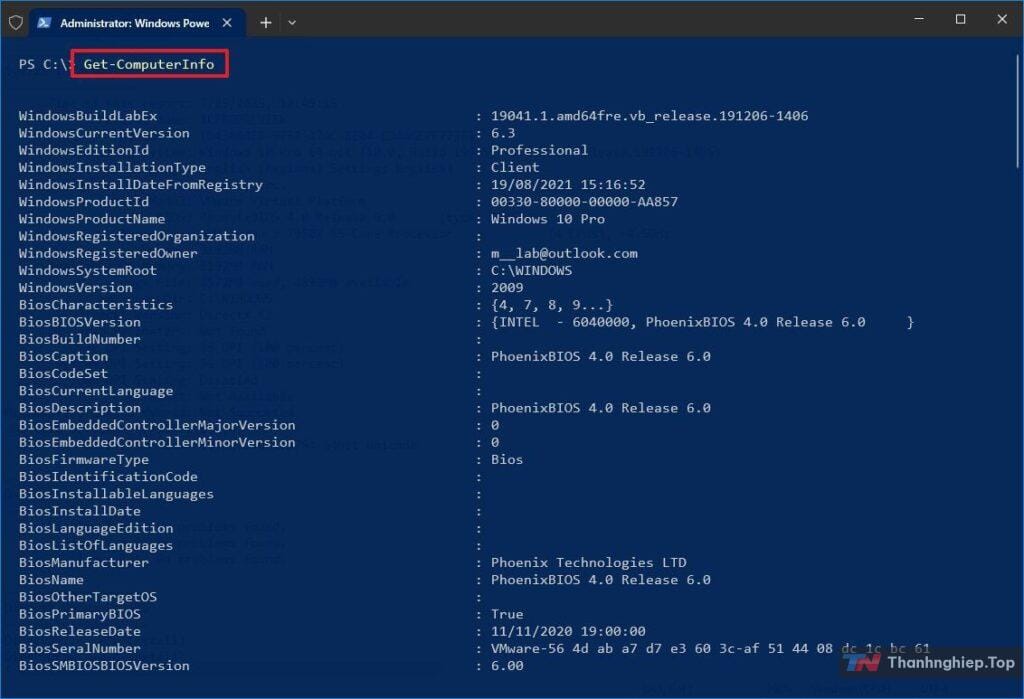The width and height of the screenshot is (1024, 699).
Task: Click the BiosCharacteristics property name
Action: pyautogui.click(x=96, y=305)
